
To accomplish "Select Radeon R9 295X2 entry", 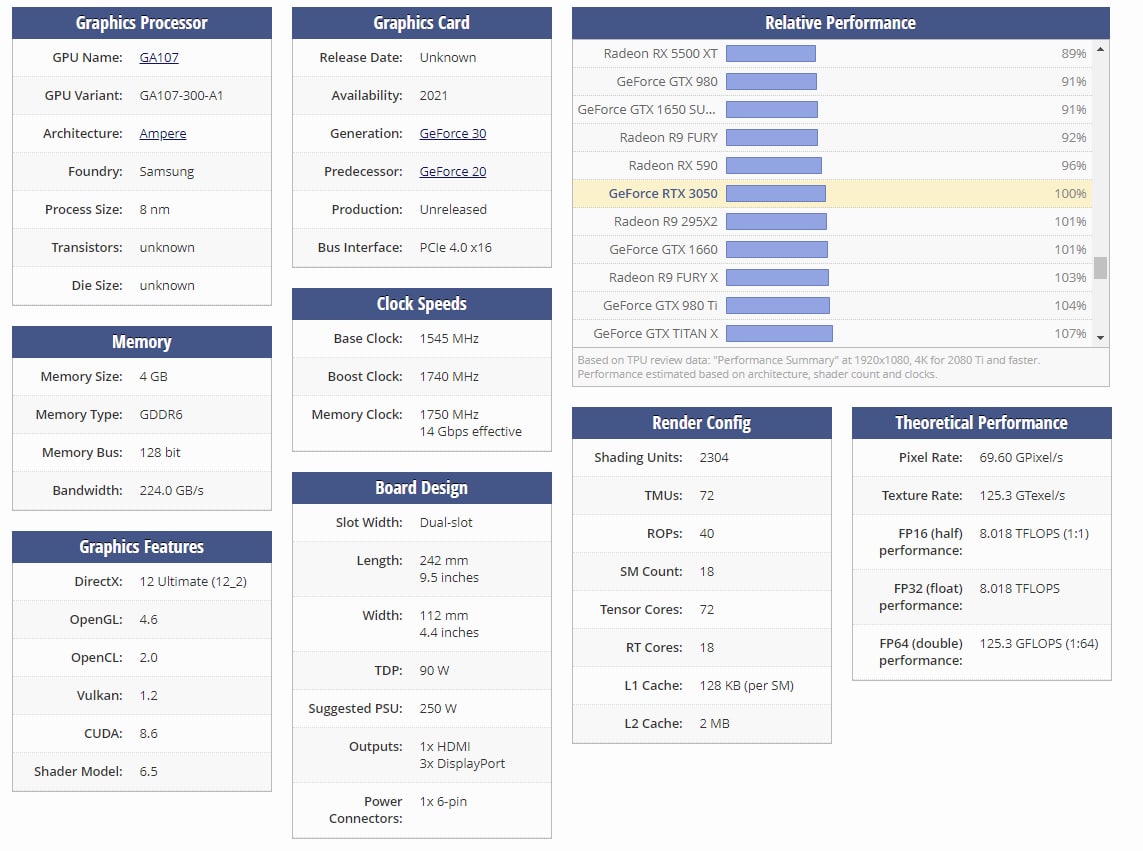I will 832,221.
